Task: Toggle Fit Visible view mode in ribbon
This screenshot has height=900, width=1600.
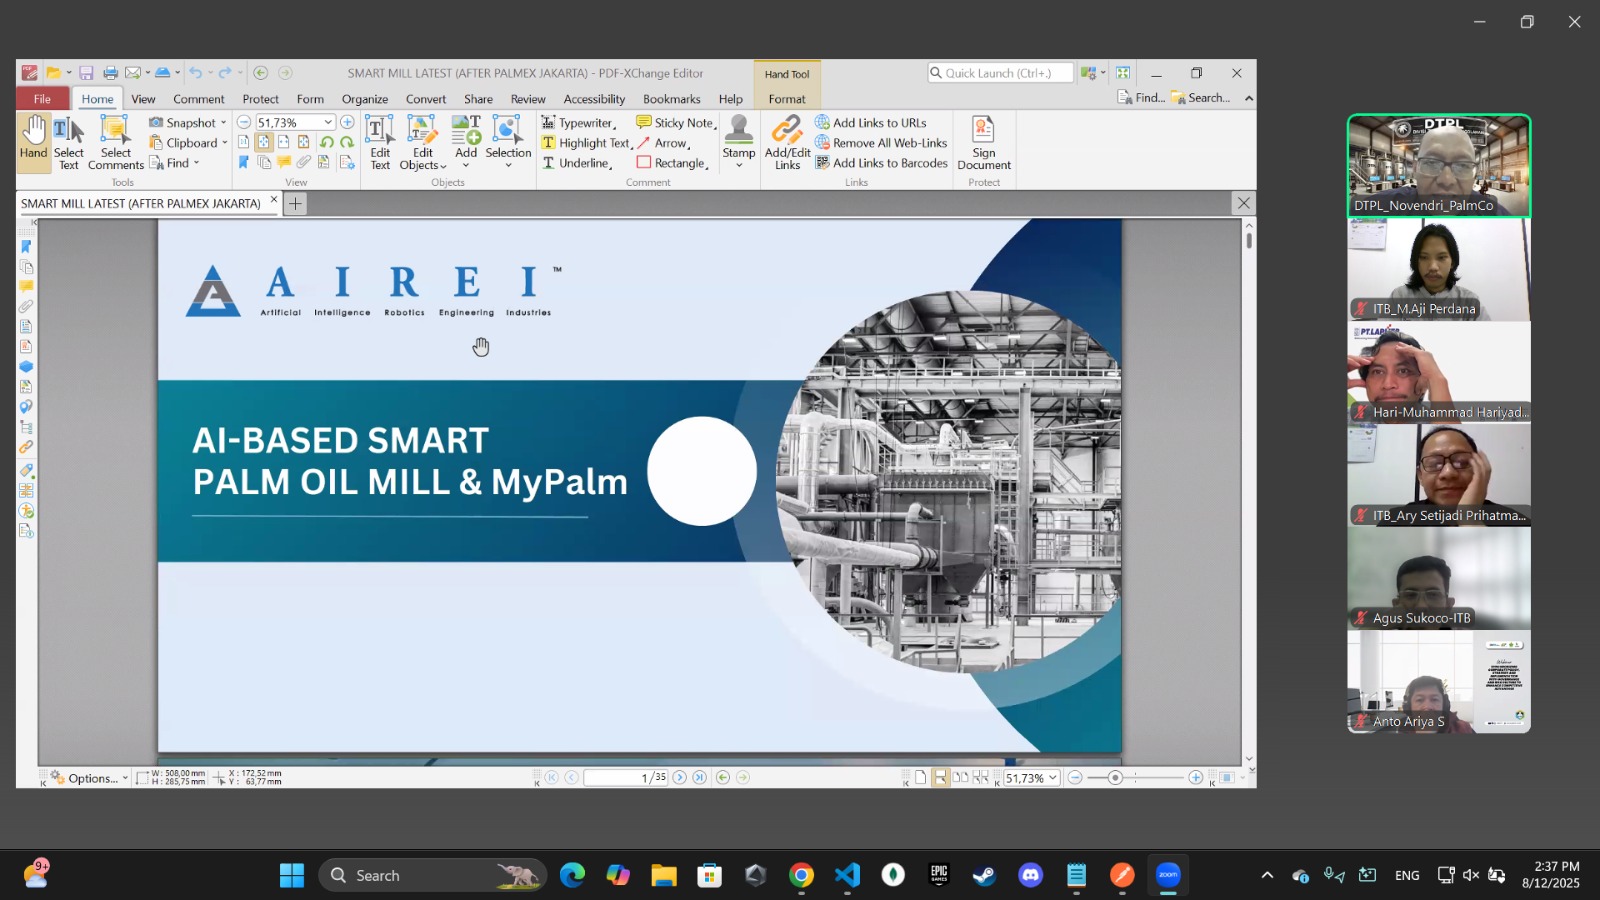Action: pyautogui.click(x=303, y=142)
